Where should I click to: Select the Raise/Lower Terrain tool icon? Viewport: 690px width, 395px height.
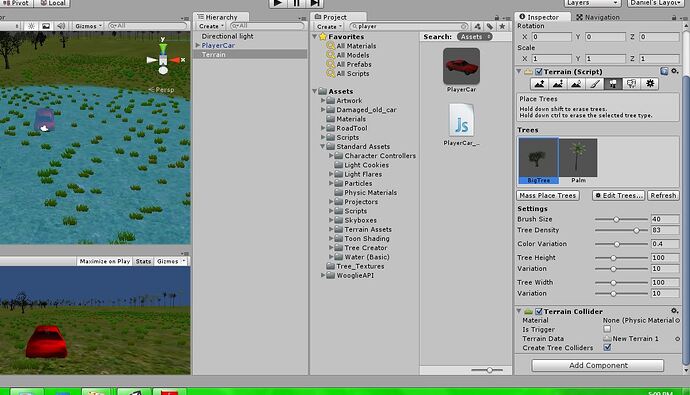[540, 84]
